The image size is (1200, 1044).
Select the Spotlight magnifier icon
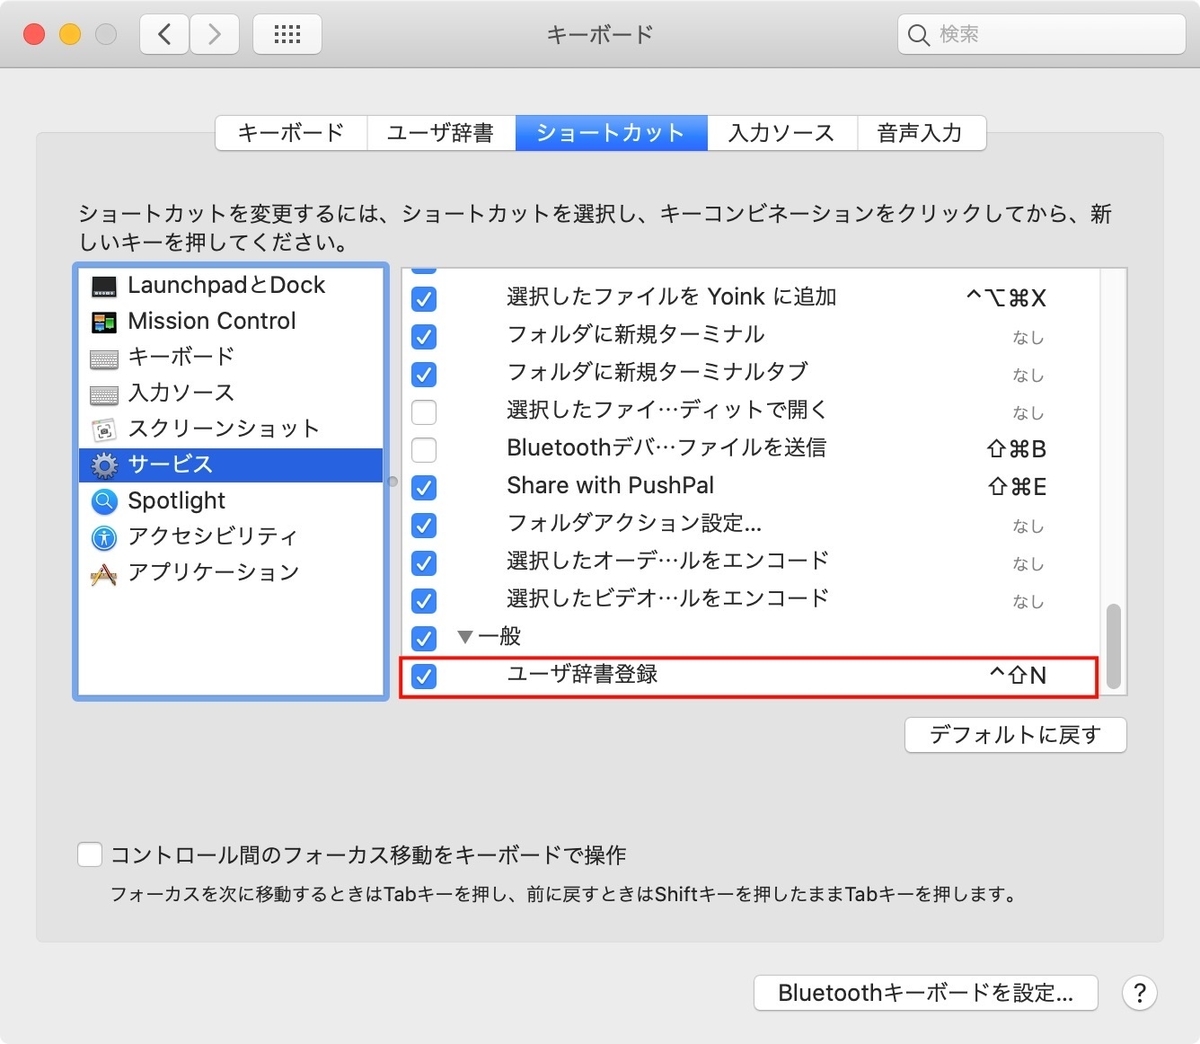[104, 501]
